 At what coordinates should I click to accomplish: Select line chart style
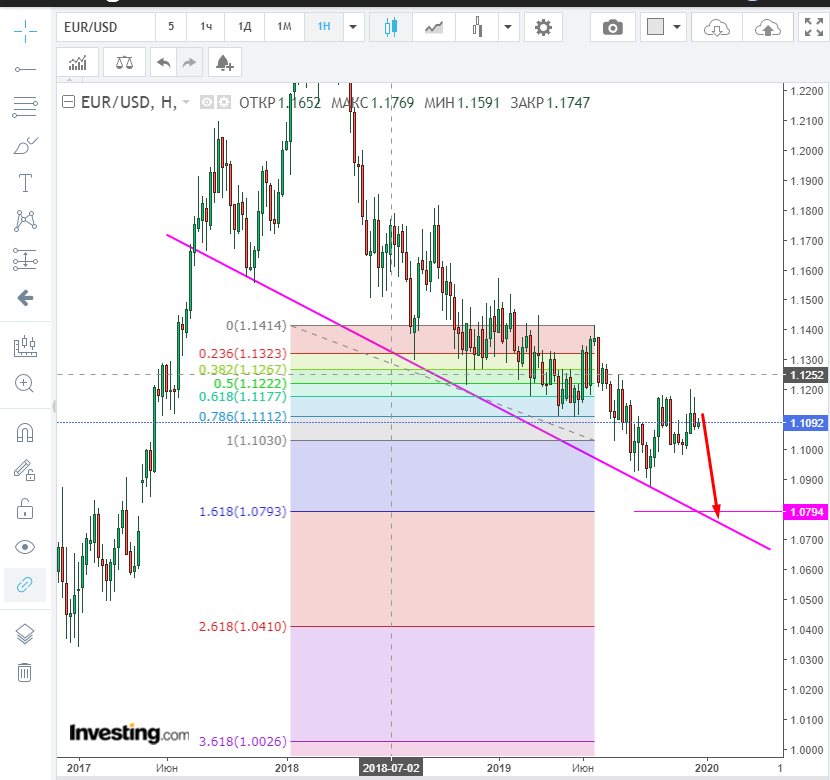(x=434, y=27)
